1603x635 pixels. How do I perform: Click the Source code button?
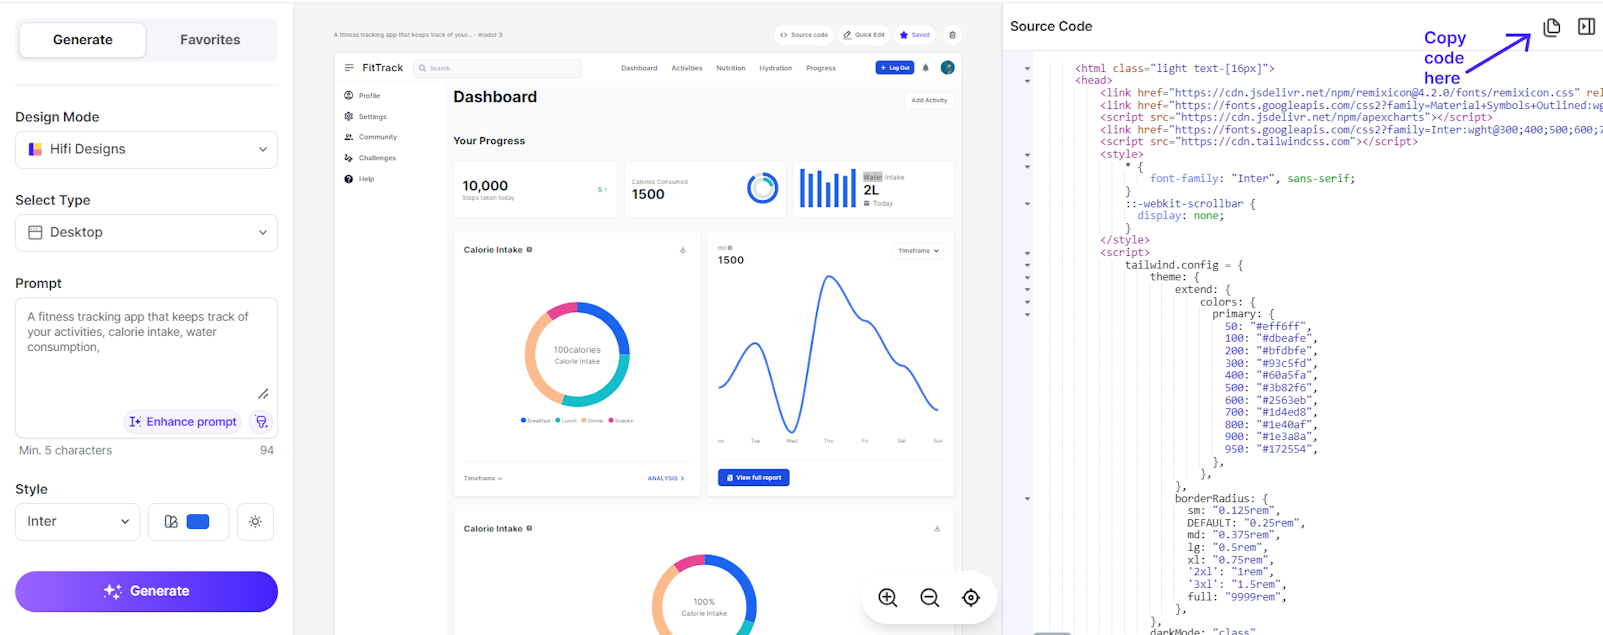pyautogui.click(x=804, y=35)
